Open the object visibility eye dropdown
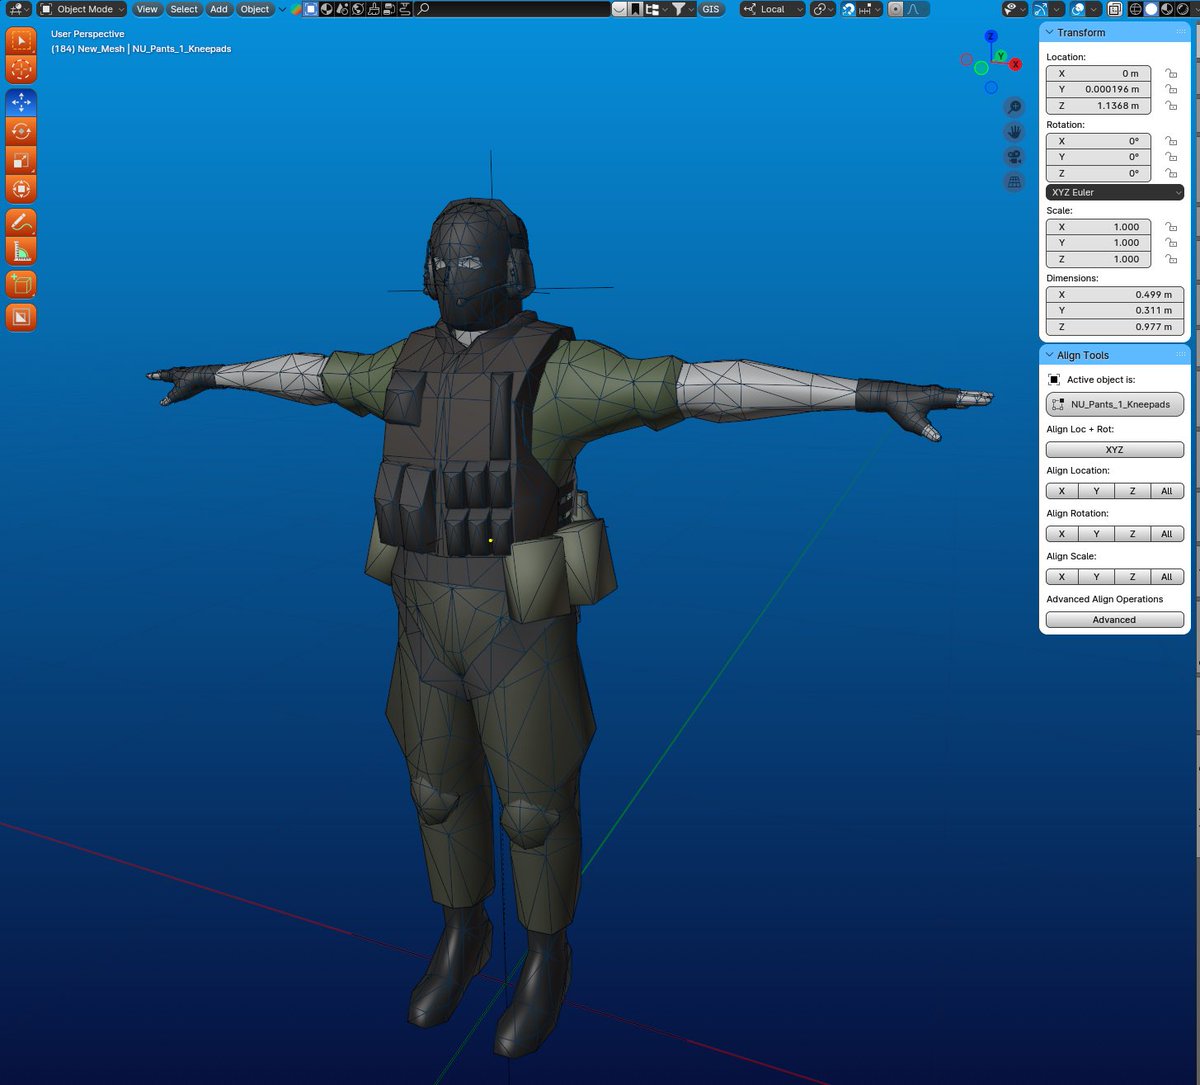This screenshot has height=1085, width=1200. [1015, 9]
